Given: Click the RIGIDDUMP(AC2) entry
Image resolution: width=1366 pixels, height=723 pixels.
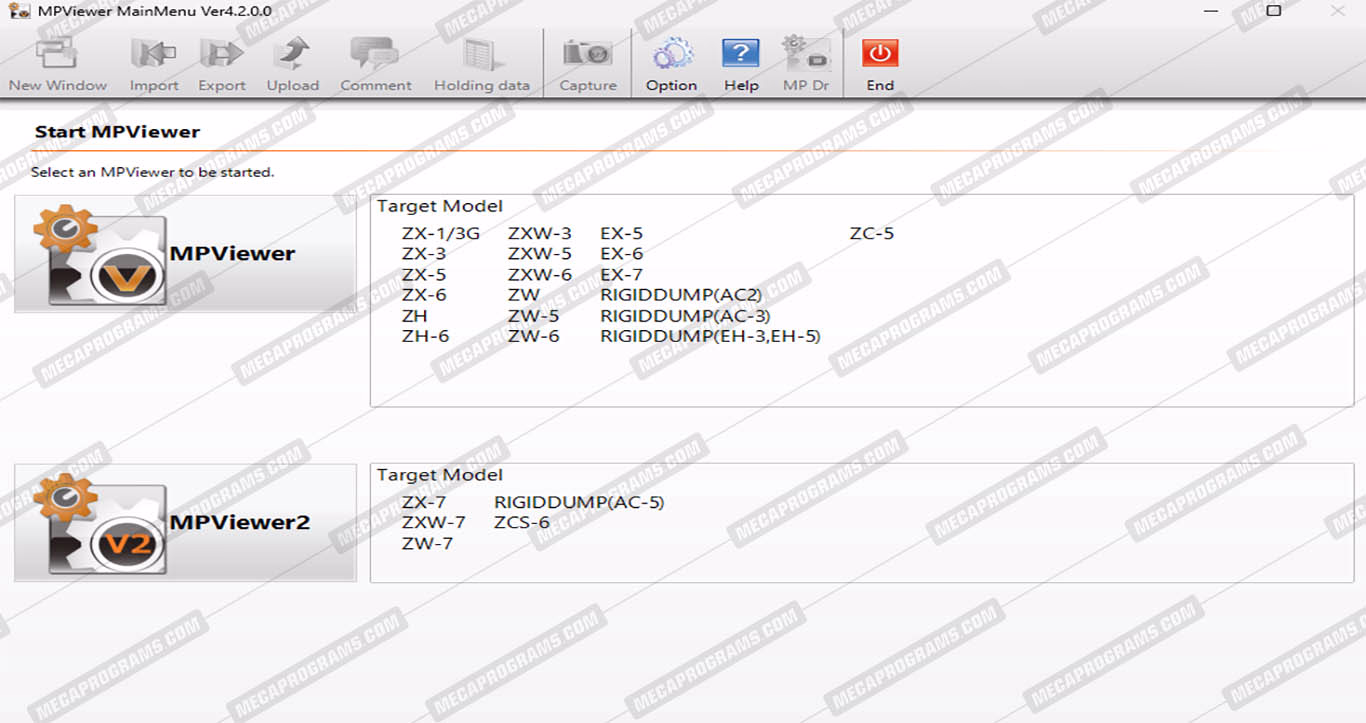Looking at the screenshot, I should point(681,295).
